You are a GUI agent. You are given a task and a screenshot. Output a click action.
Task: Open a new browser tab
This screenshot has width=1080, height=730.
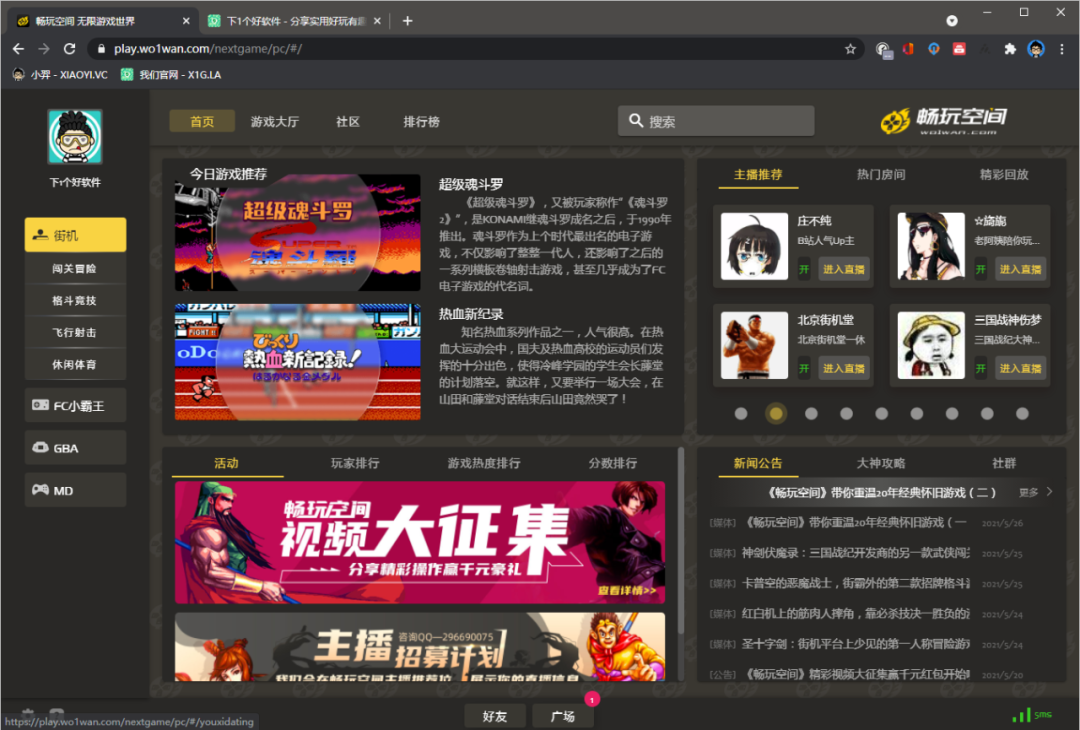click(x=408, y=21)
